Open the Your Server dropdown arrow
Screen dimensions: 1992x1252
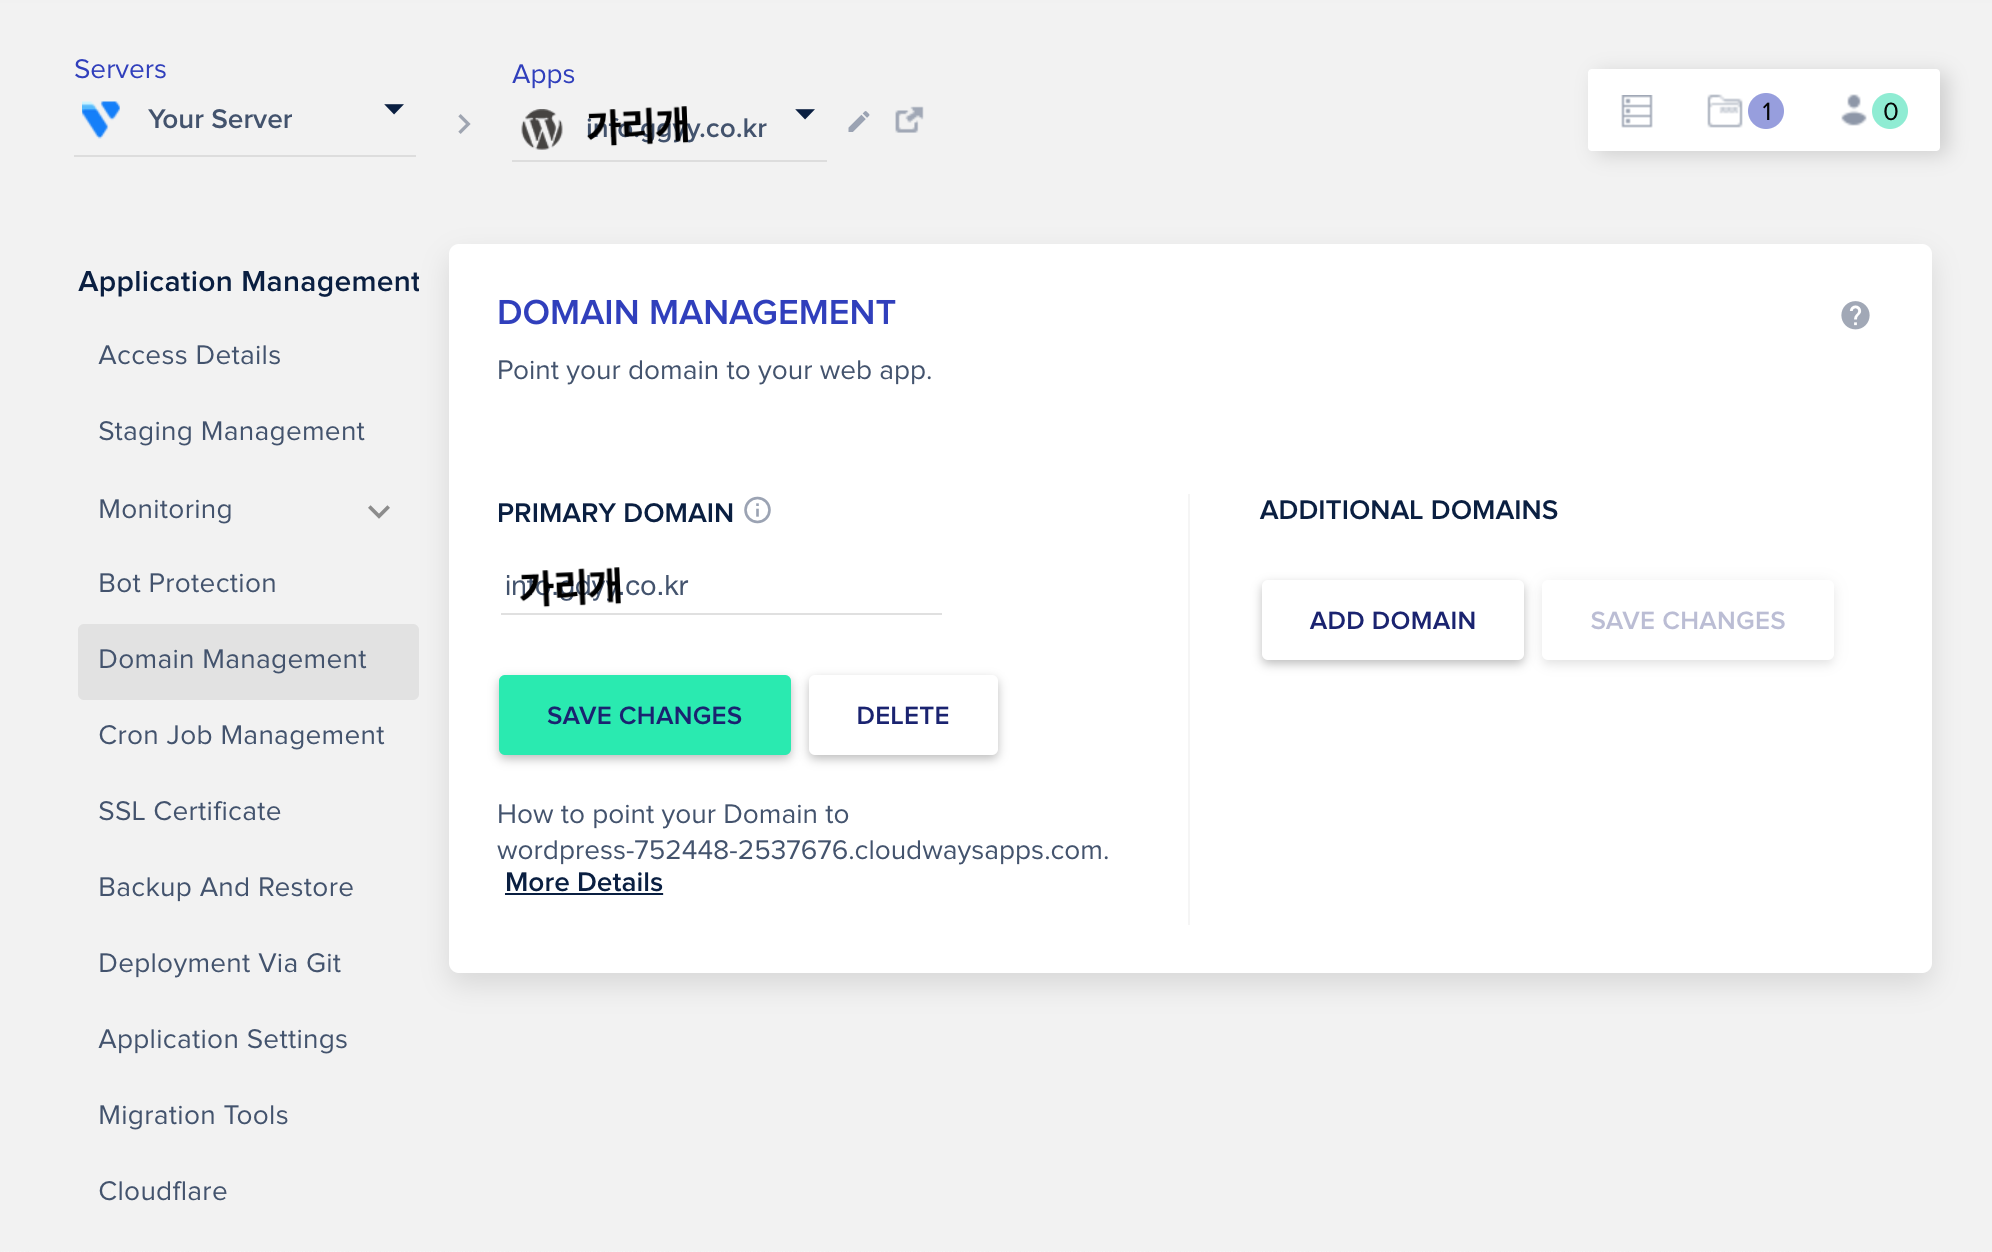tap(394, 109)
